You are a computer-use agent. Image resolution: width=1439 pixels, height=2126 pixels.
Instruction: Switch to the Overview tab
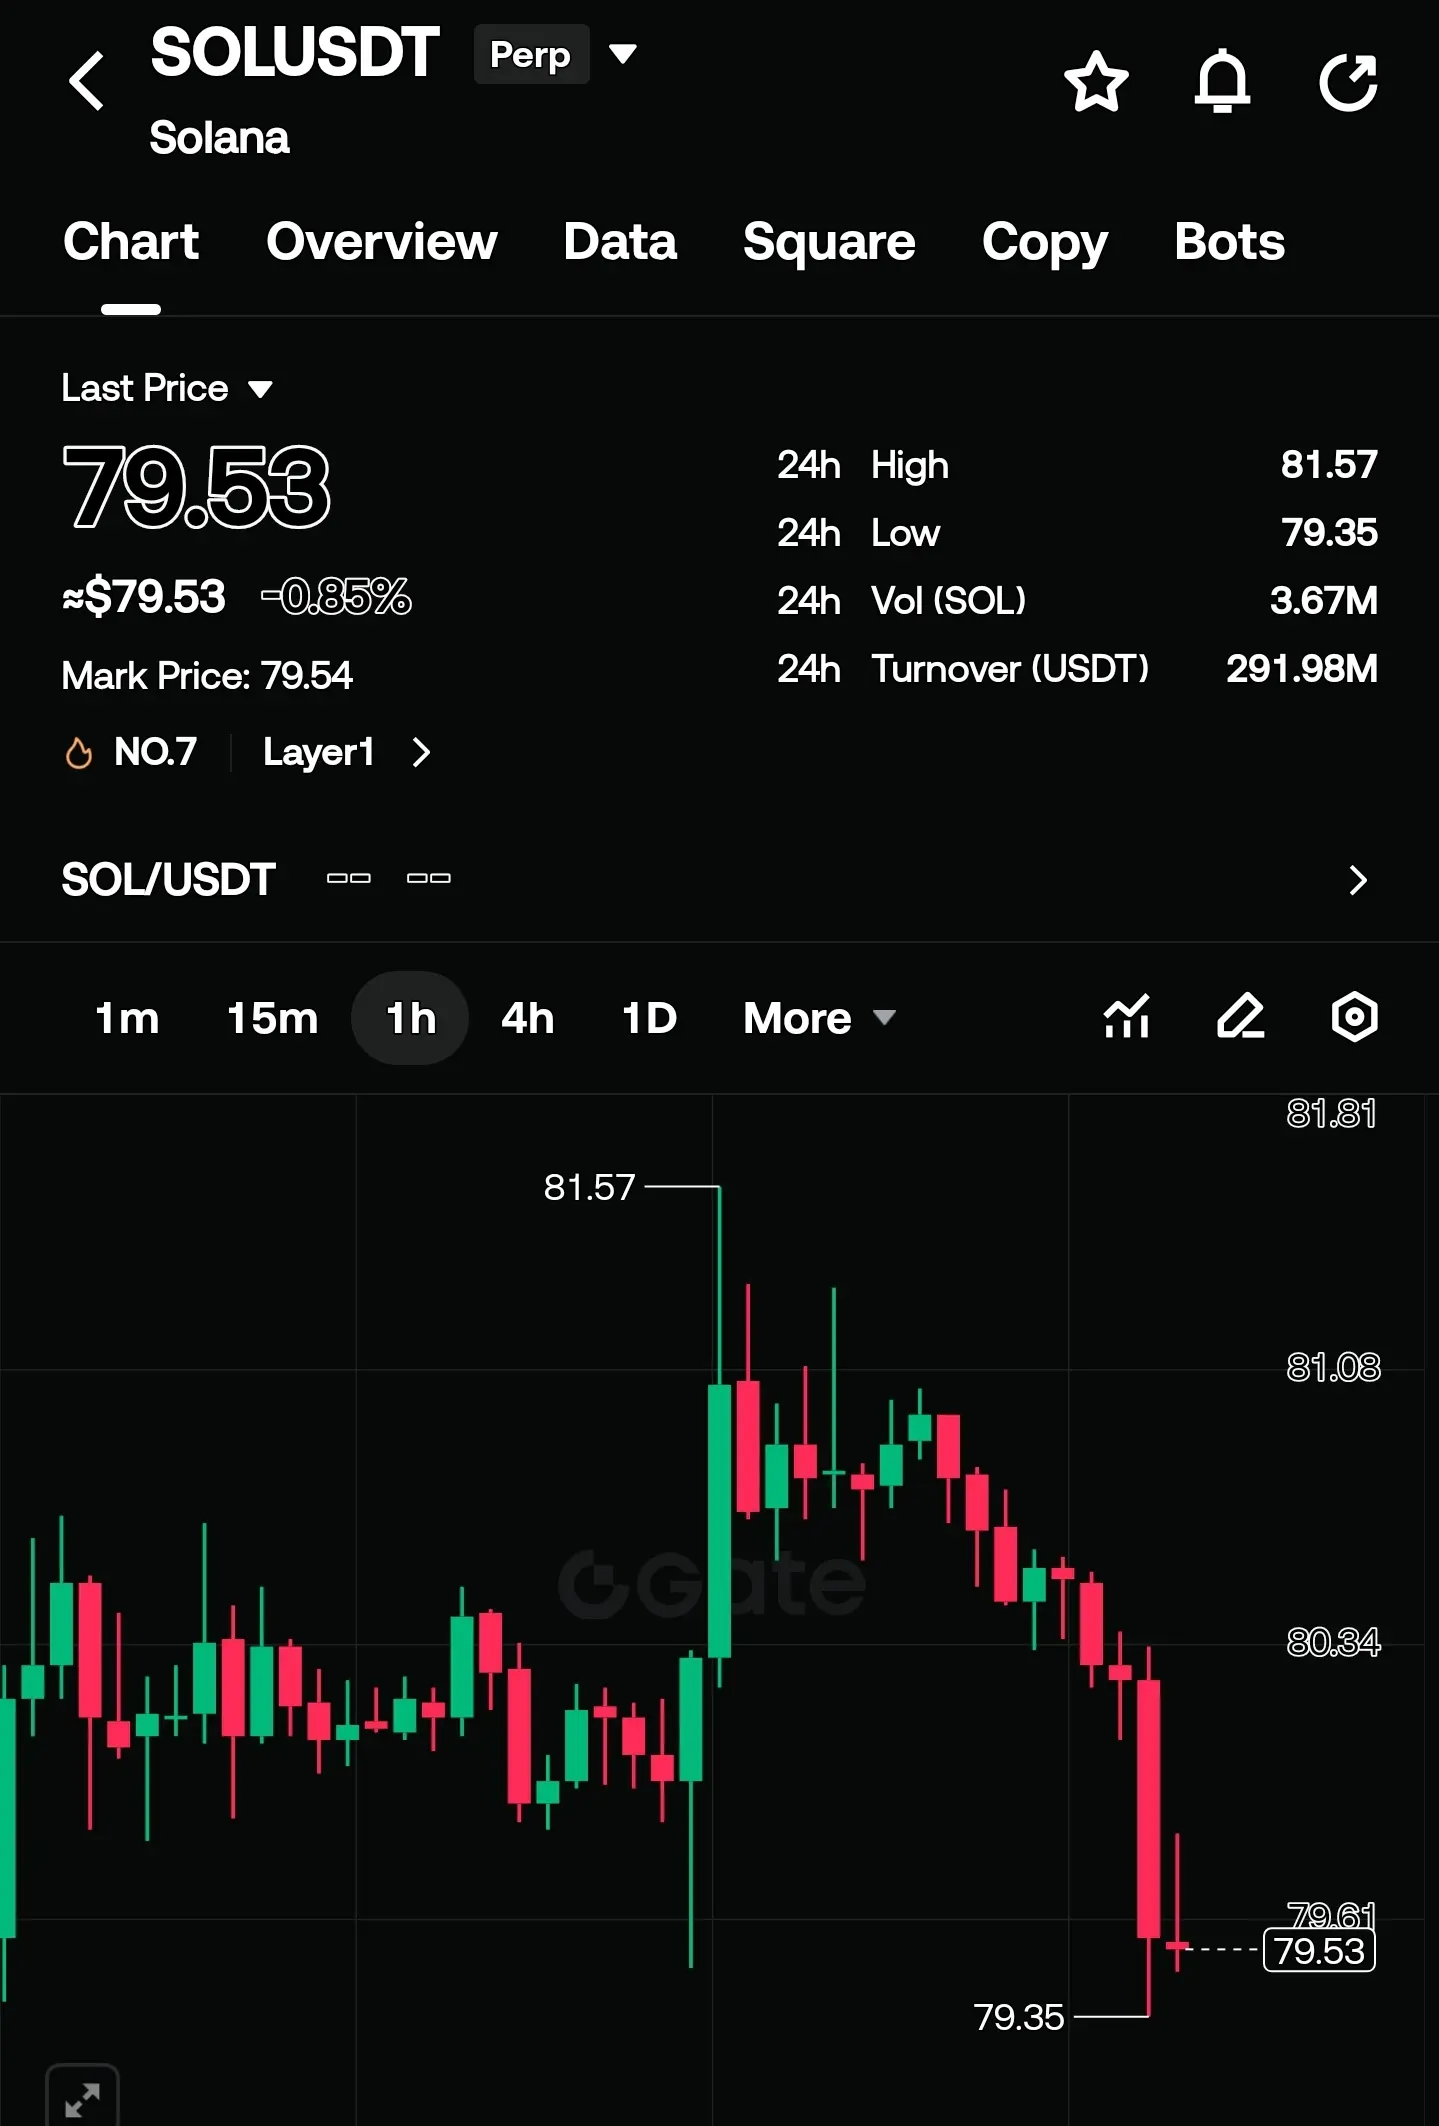coord(382,242)
